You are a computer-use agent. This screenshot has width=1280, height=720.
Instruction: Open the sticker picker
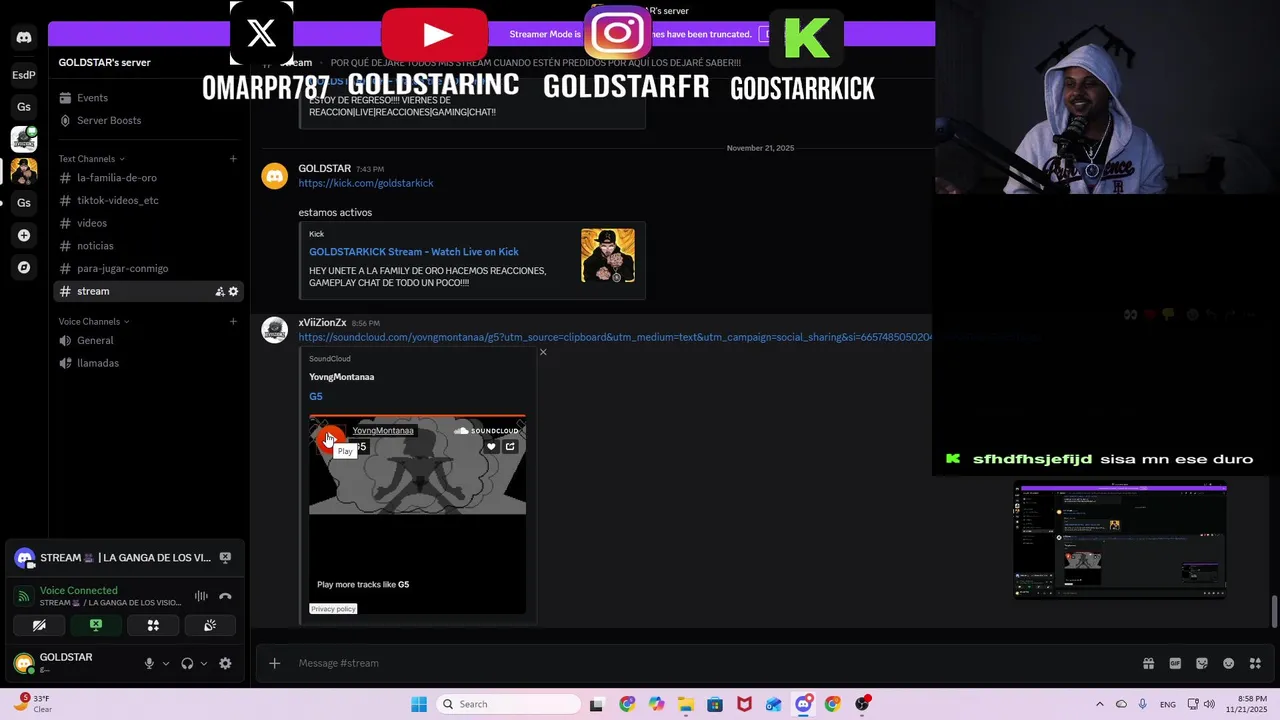(1202, 663)
